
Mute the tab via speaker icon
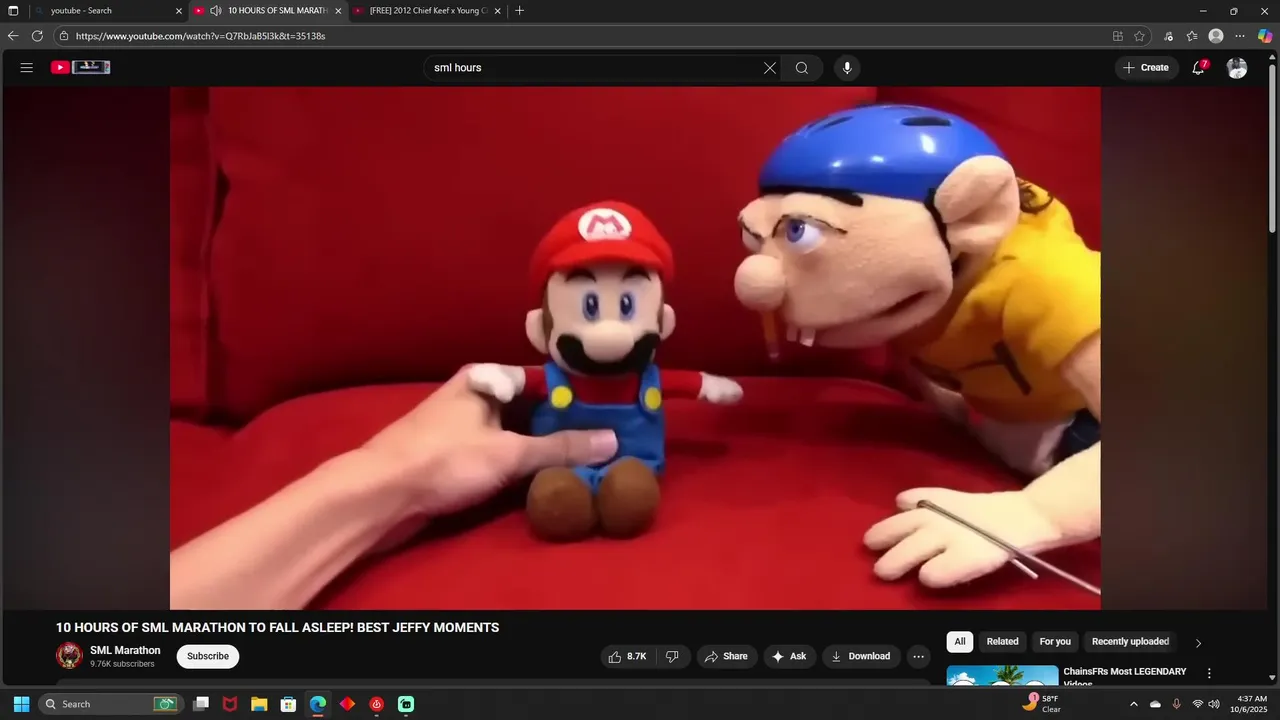(216, 11)
